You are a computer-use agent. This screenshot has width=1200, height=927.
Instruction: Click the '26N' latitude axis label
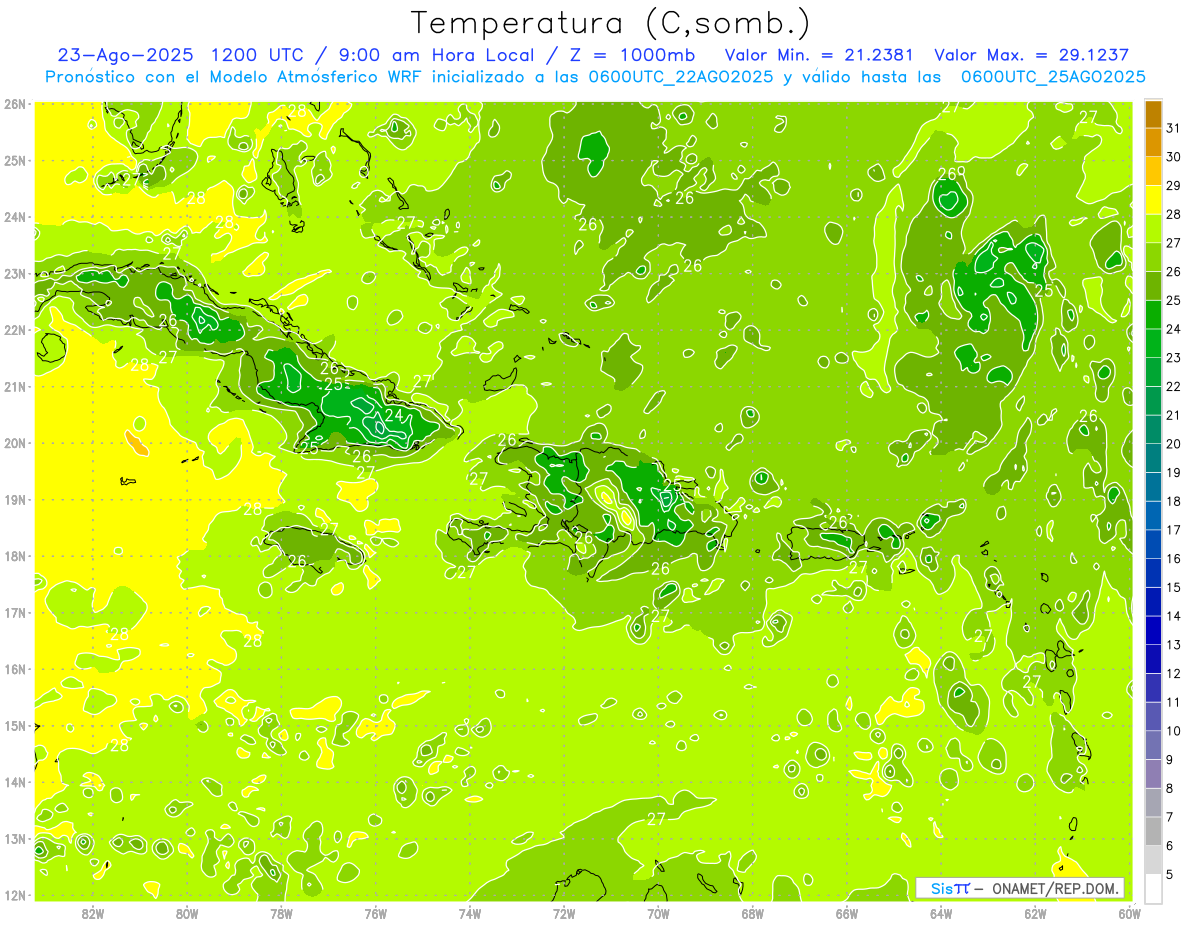[x=14, y=104]
